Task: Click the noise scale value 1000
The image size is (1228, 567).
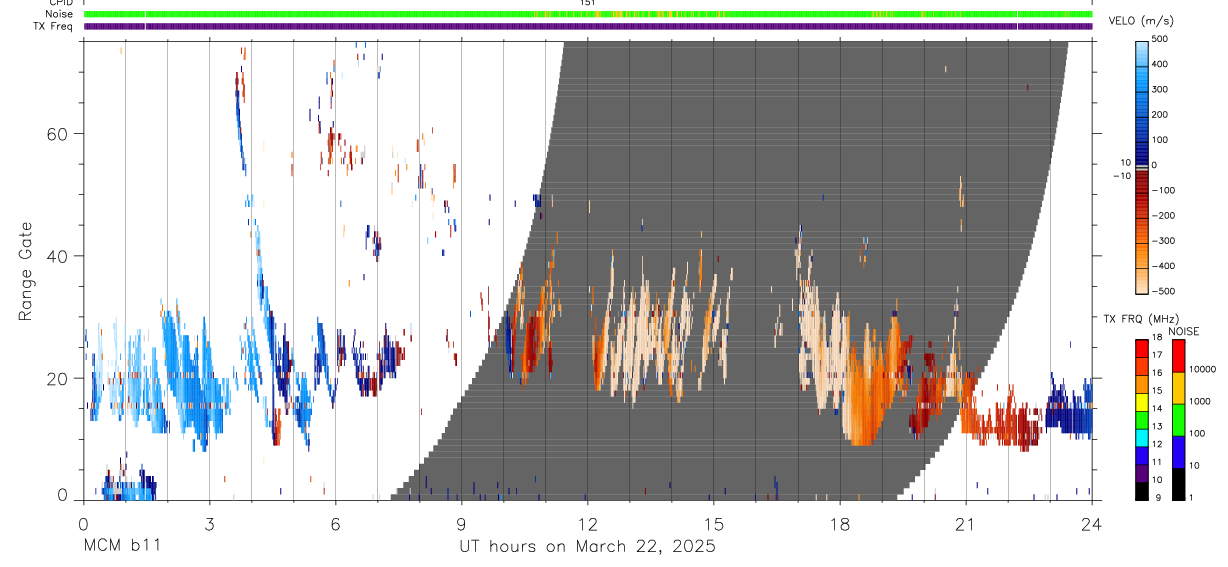Action: [1198, 401]
